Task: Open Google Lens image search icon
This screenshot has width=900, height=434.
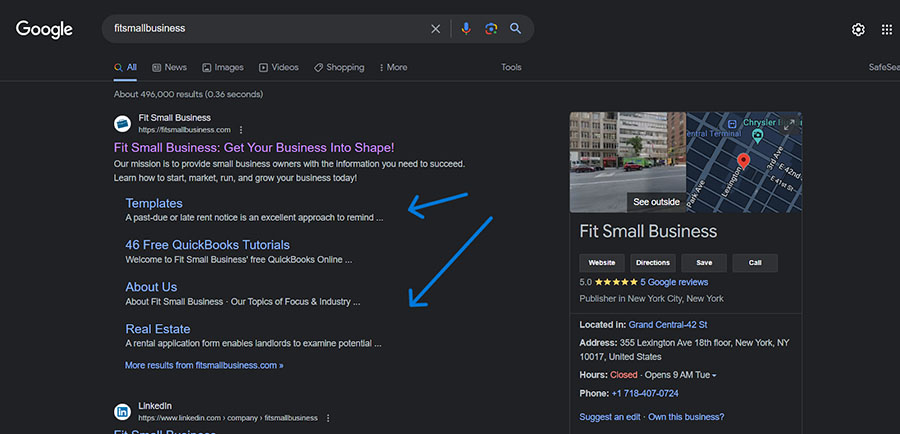Action: click(491, 29)
